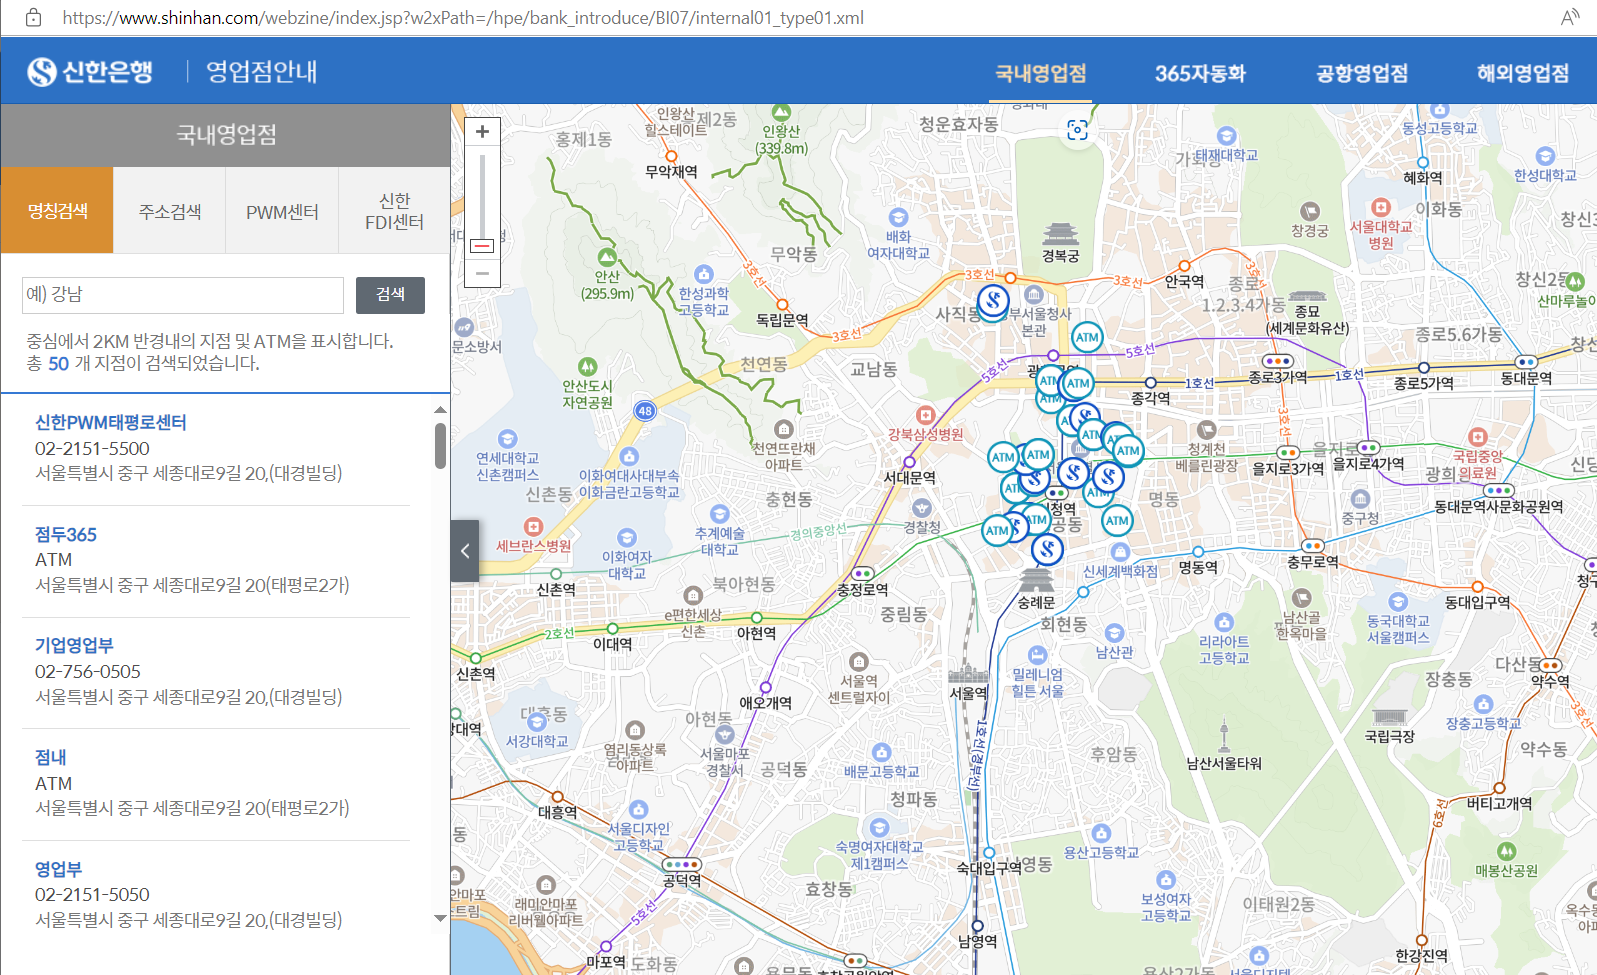Screen dimensions: 1597x975
Task: Click phone number 02-2151-5050
Action: 92,895
